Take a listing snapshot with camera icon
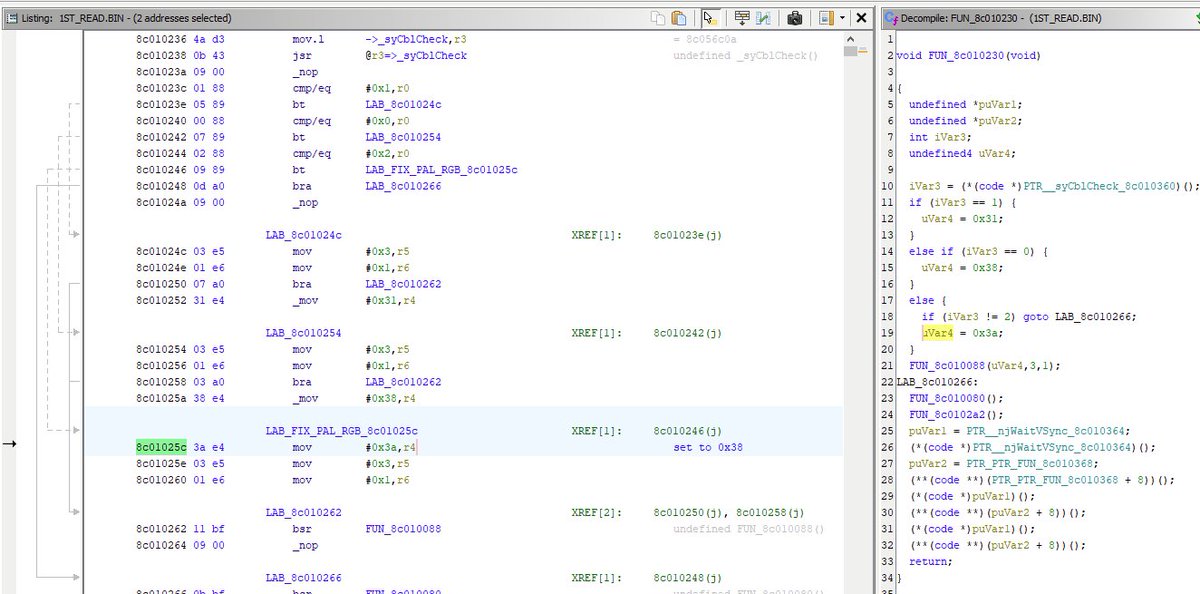The height and width of the screenshot is (594, 1200). pos(795,18)
